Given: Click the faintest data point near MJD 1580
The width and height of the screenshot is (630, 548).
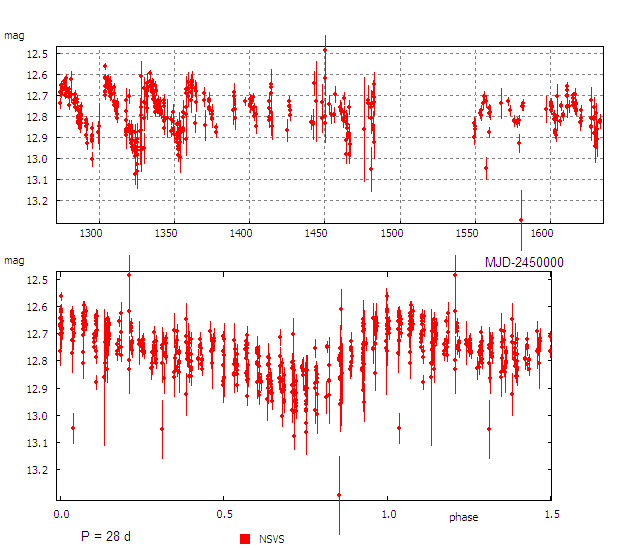Looking at the screenshot, I should pyautogui.click(x=521, y=220).
